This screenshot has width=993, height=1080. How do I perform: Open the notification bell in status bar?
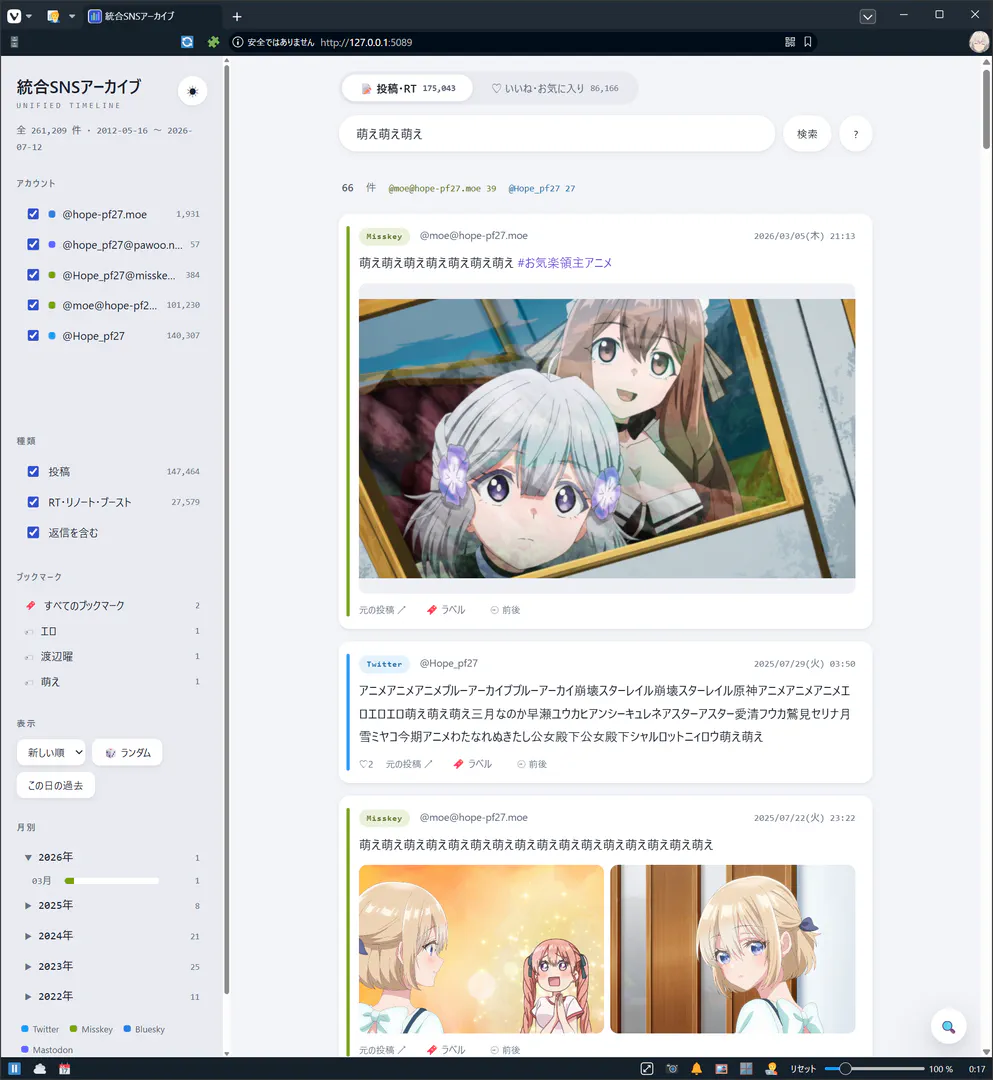click(x=696, y=1068)
